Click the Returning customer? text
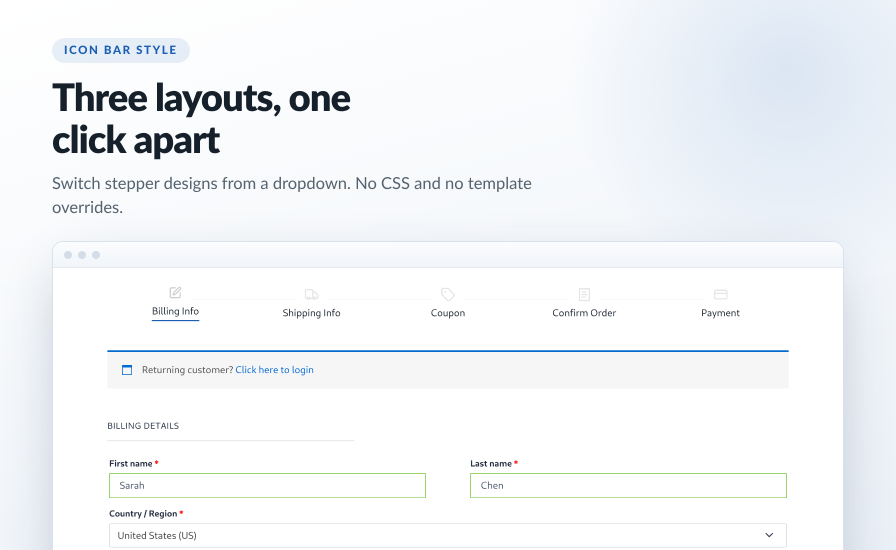896x550 pixels. coord(187,370)
